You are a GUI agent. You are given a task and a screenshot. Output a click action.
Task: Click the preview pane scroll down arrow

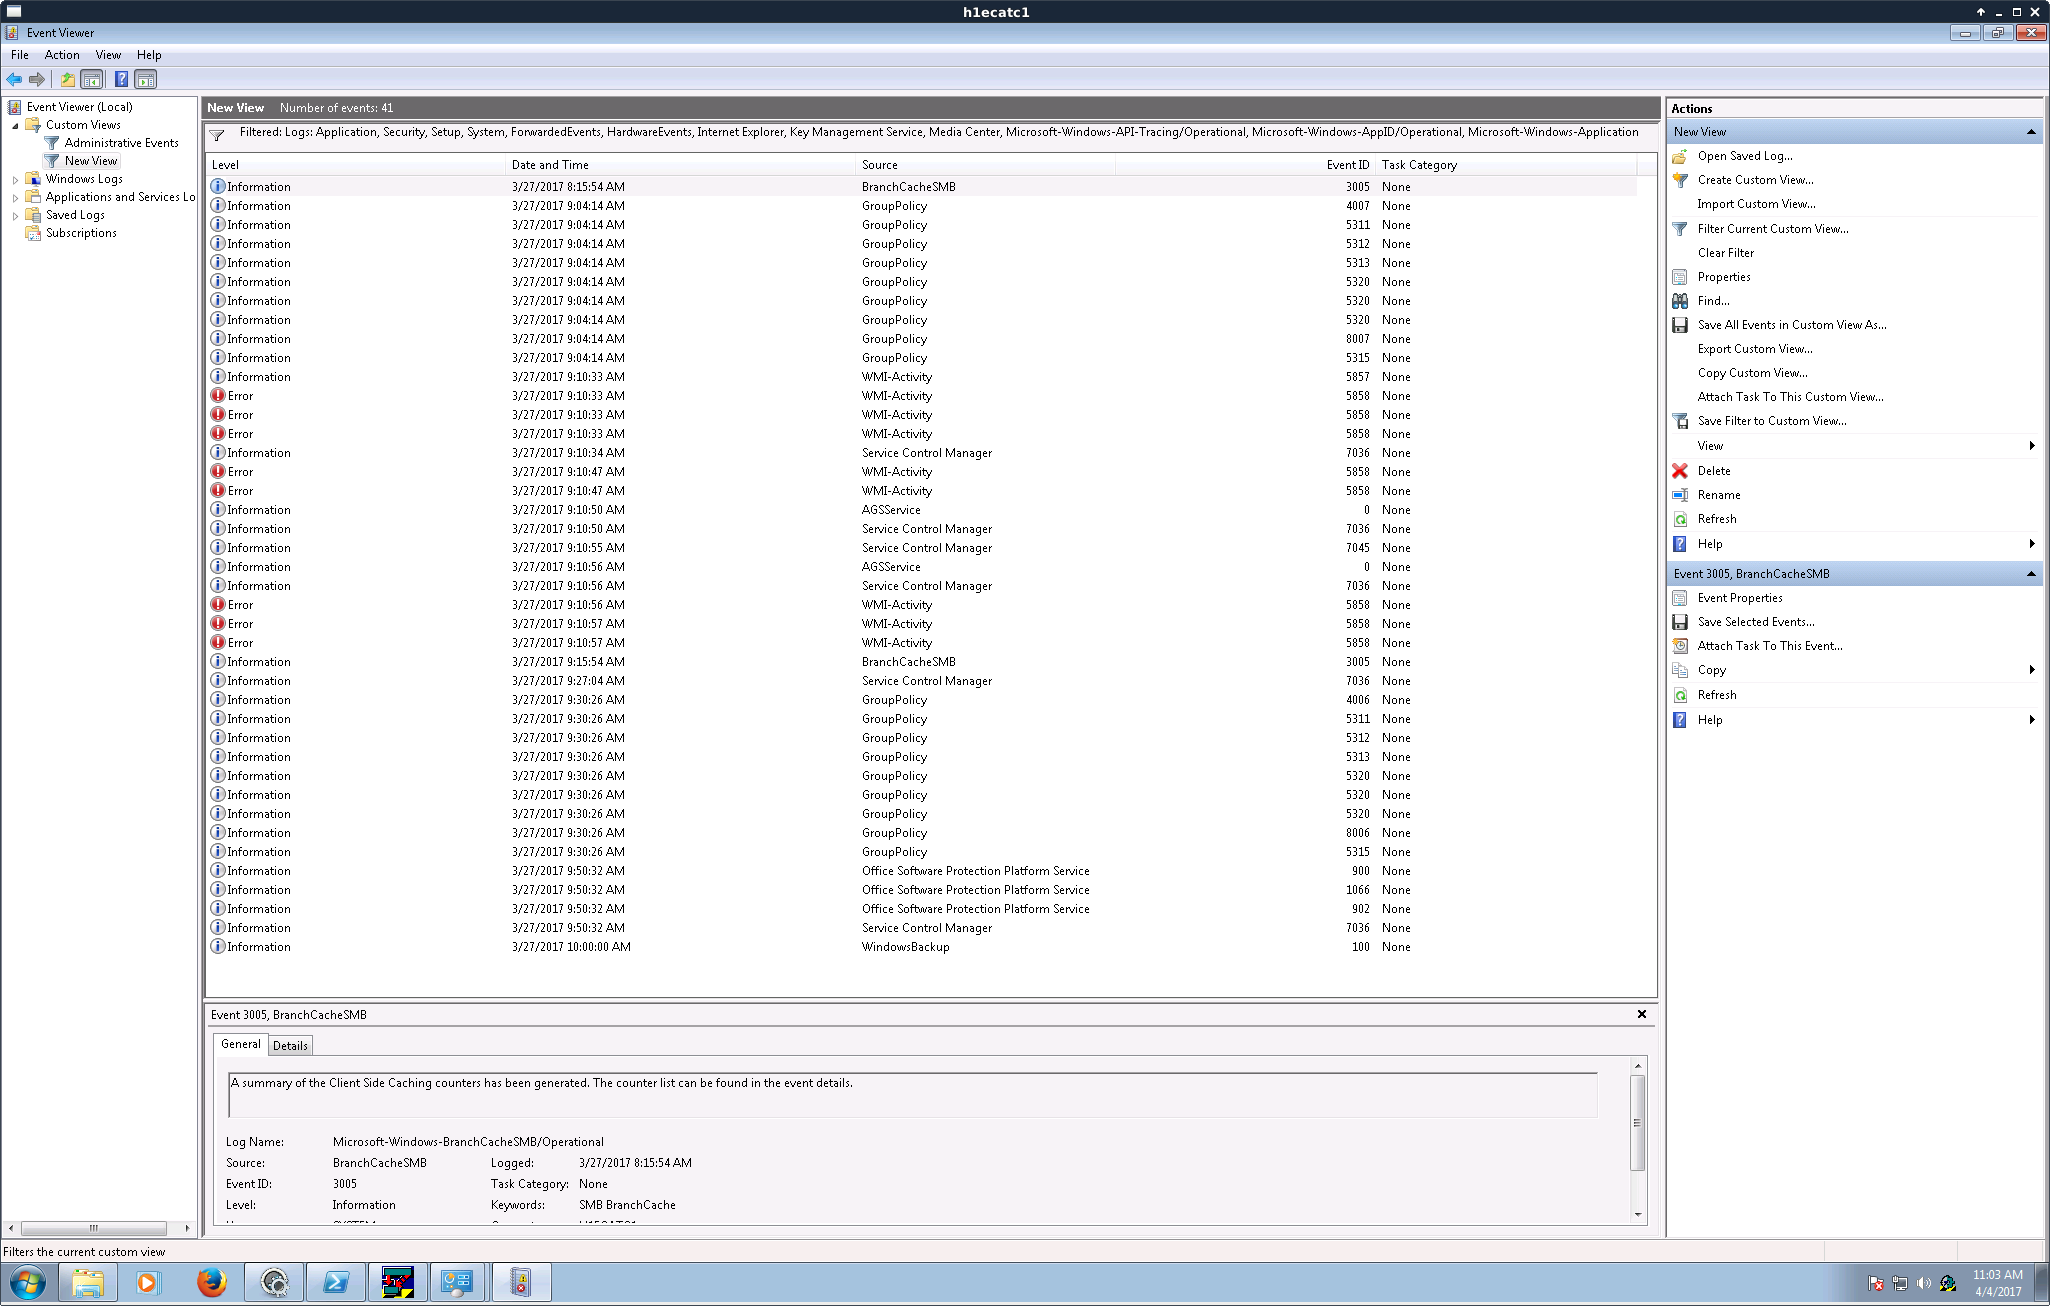[x=1637, y=1215]
